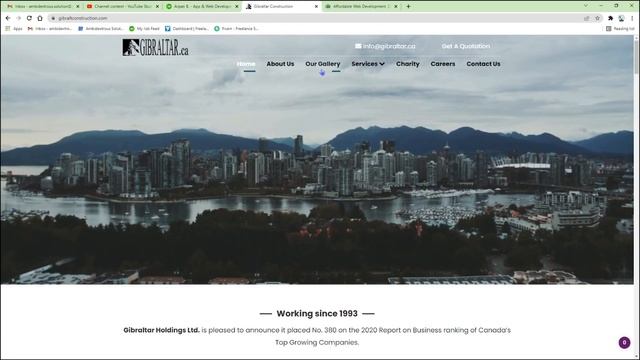This screenshot has height=360, width=640.
Task: Open a new browser tab
Action: tap(408, 6)
